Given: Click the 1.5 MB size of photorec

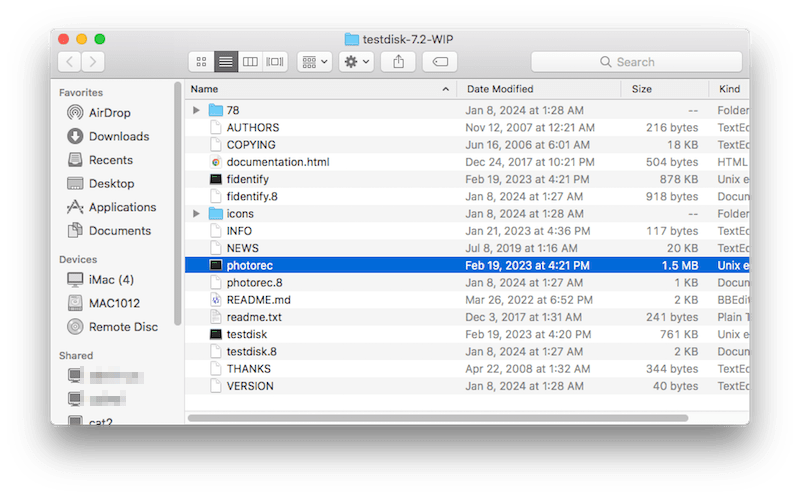Looking at the screenshot, I should click(680, 265).
